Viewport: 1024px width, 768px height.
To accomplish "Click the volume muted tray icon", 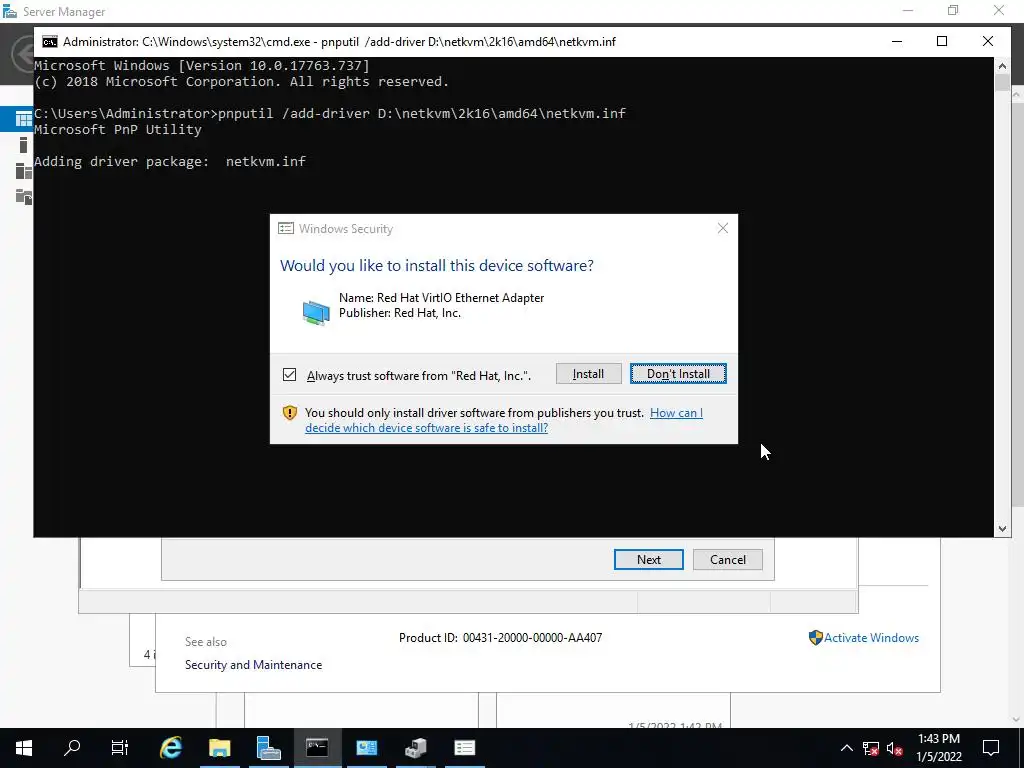I will (894, 748).
